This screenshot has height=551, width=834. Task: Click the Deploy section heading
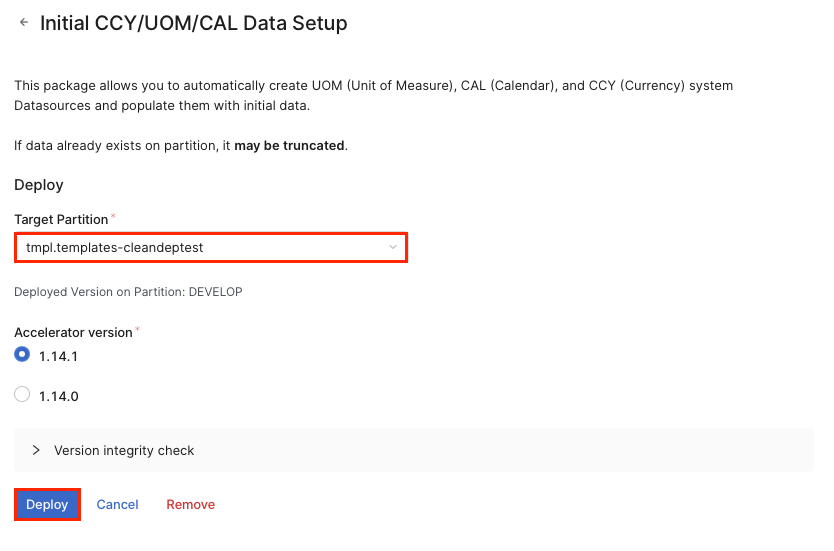click(39, 185)
